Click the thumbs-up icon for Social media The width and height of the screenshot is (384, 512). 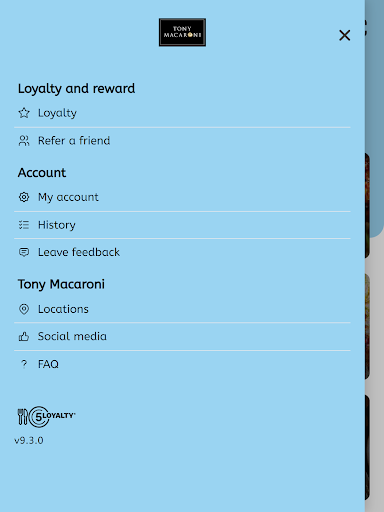(24, 337)
